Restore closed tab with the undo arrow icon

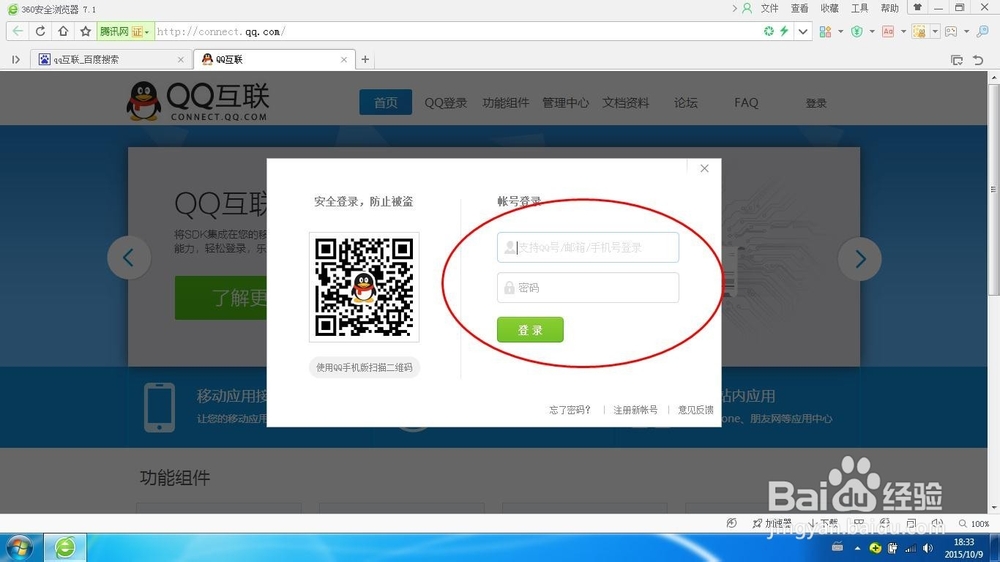tap(978, 60)
